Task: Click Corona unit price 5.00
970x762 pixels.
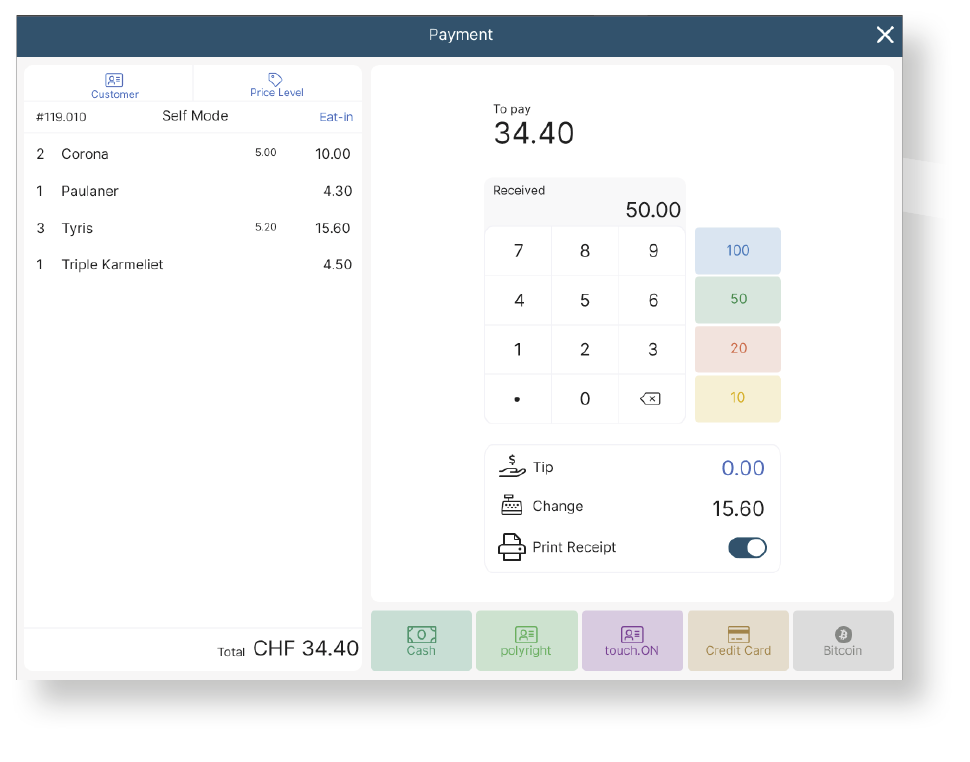Action: pos(265,153)
